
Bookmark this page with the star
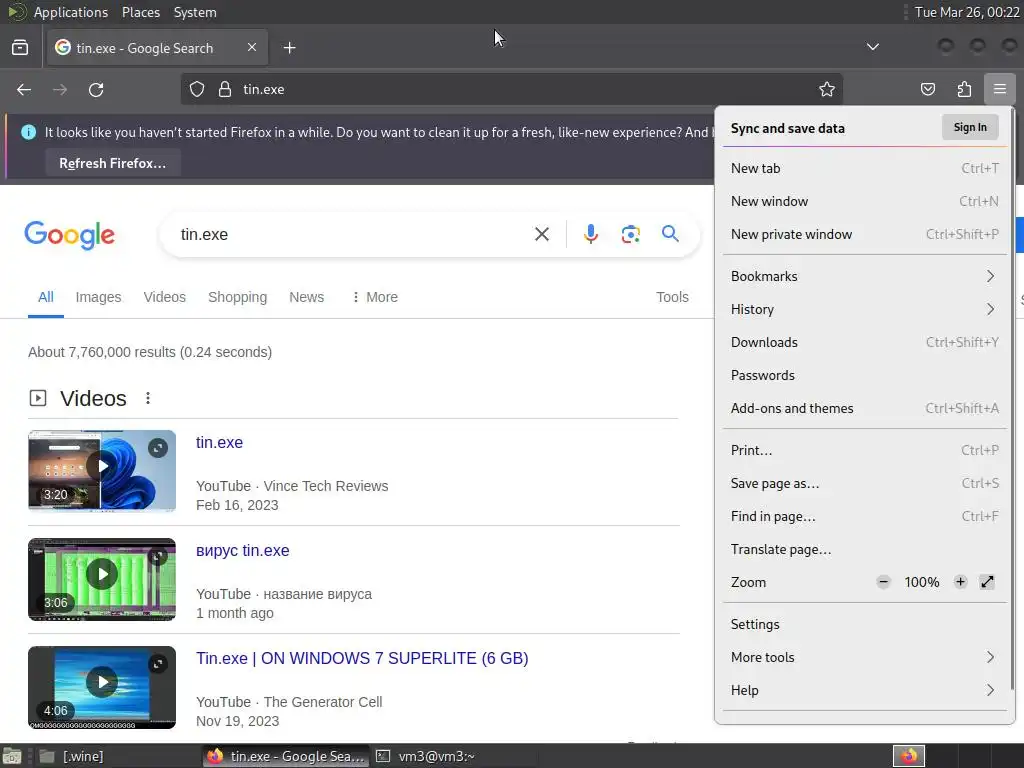827,89
